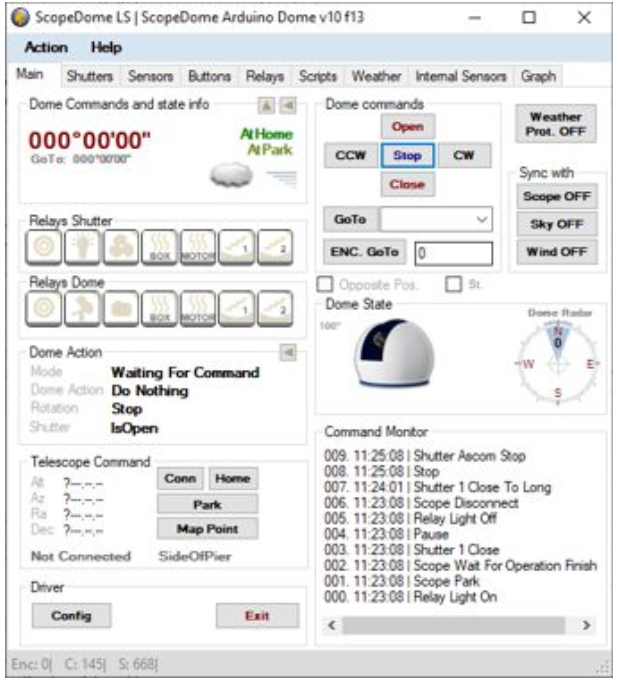Click the Open shutter button

[x=408, y=127]
